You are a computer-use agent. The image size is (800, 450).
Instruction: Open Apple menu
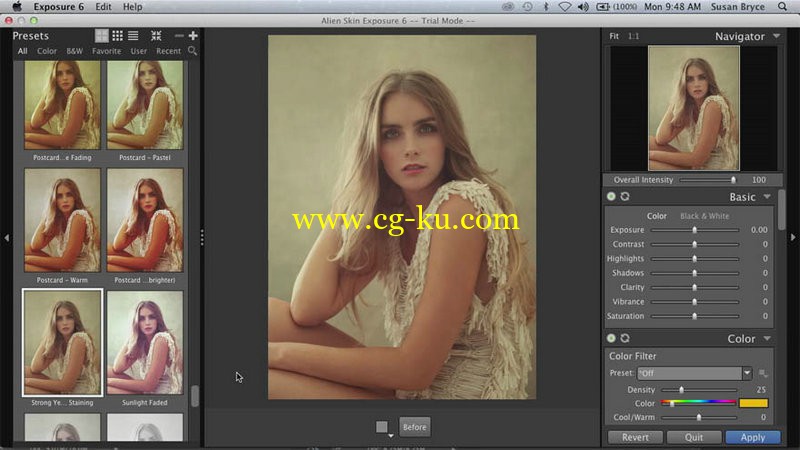click(17, 7)
